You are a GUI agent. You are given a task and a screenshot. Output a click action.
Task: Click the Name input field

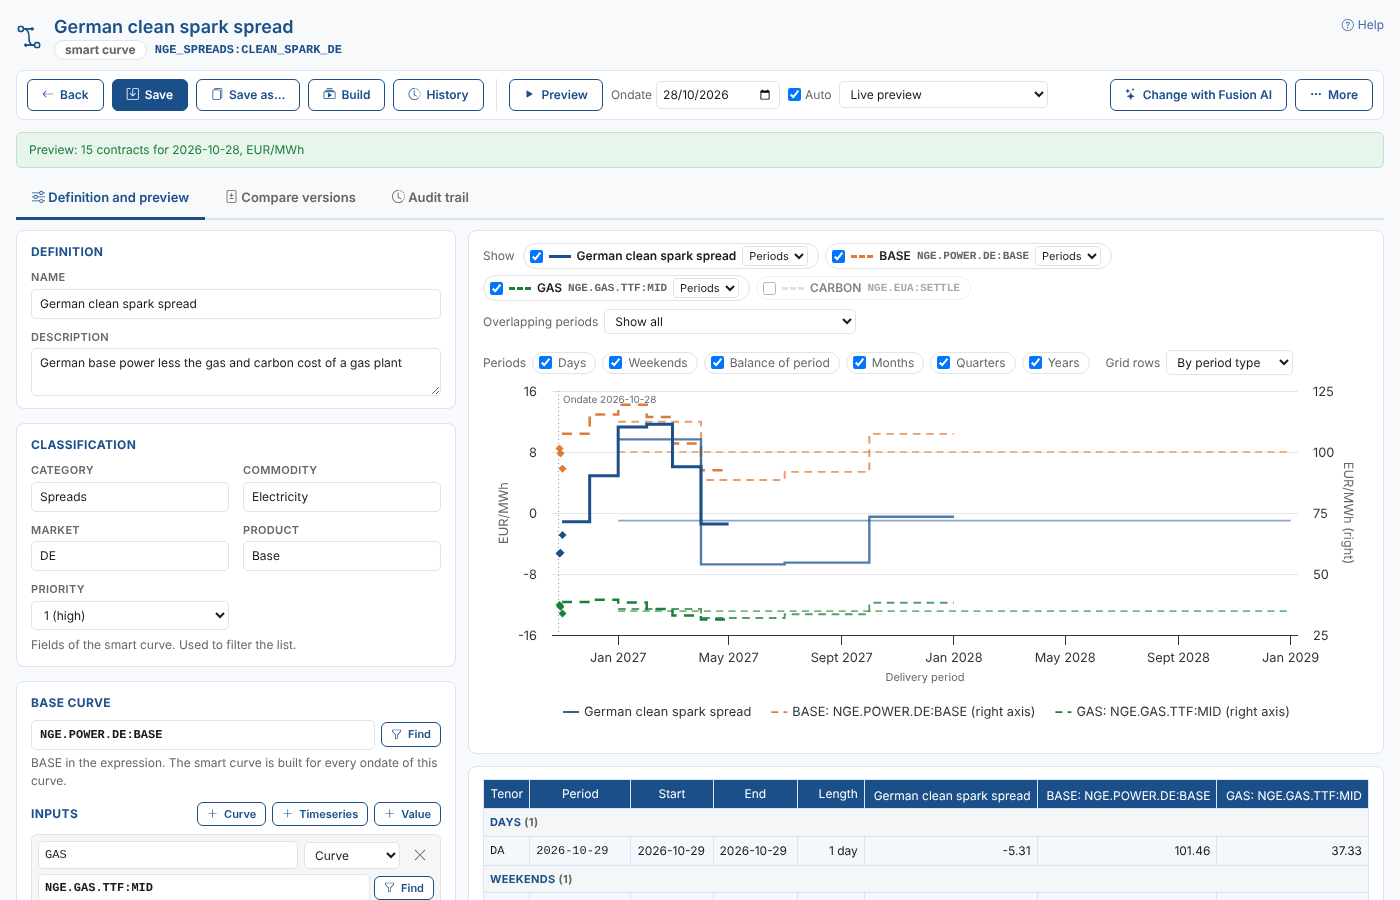[236, 304]
